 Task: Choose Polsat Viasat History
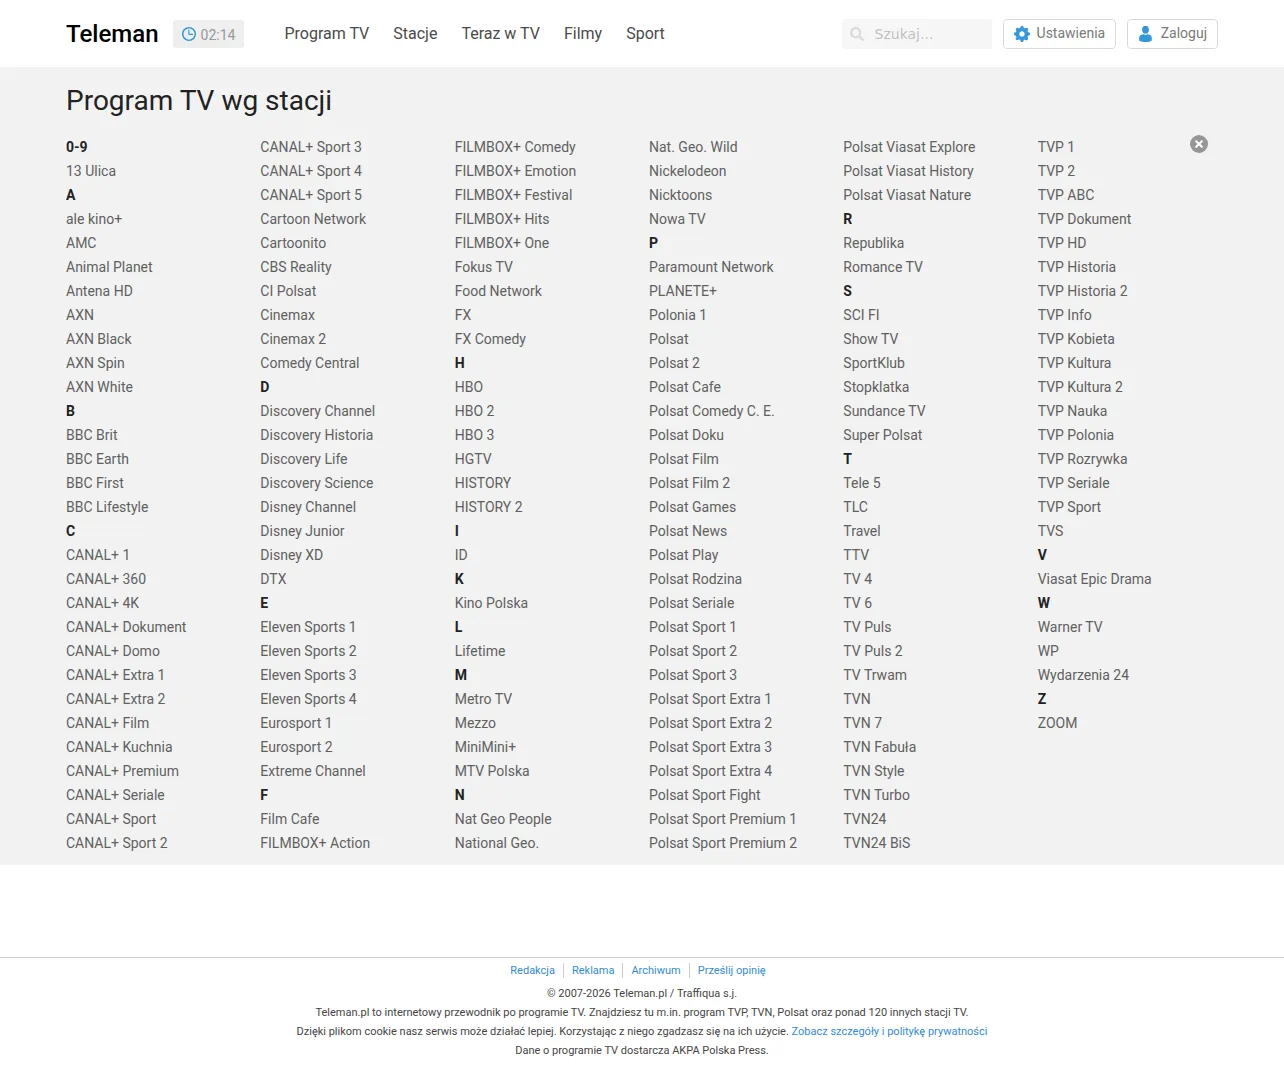pyautogui.click(x=908, y=171)
